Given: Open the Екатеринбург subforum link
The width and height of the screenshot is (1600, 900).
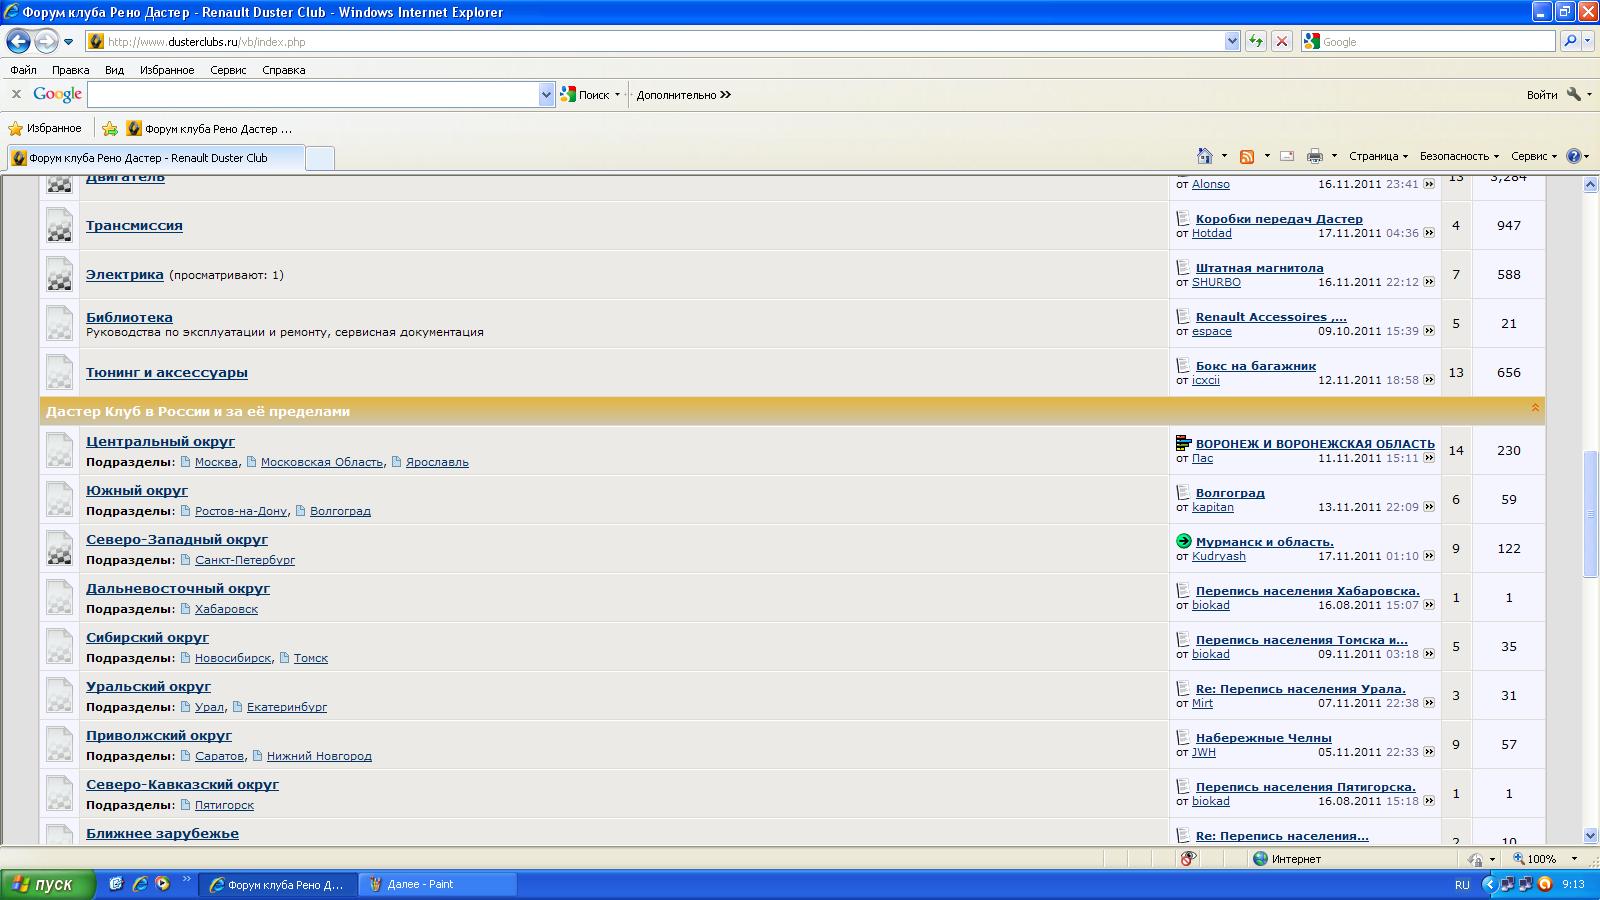Looking at the screenshot, I should coord(287,707).
